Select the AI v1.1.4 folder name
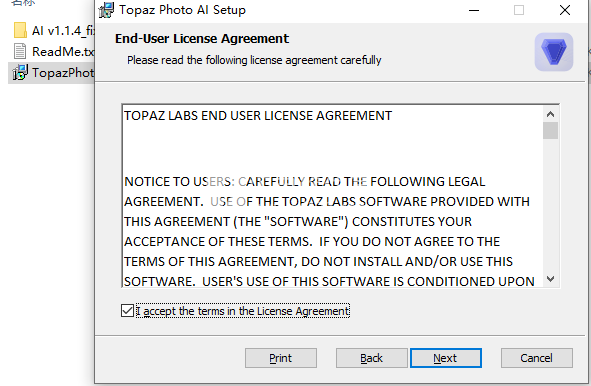This screenshot has height=386, width=591. click(x=63, y=31)
